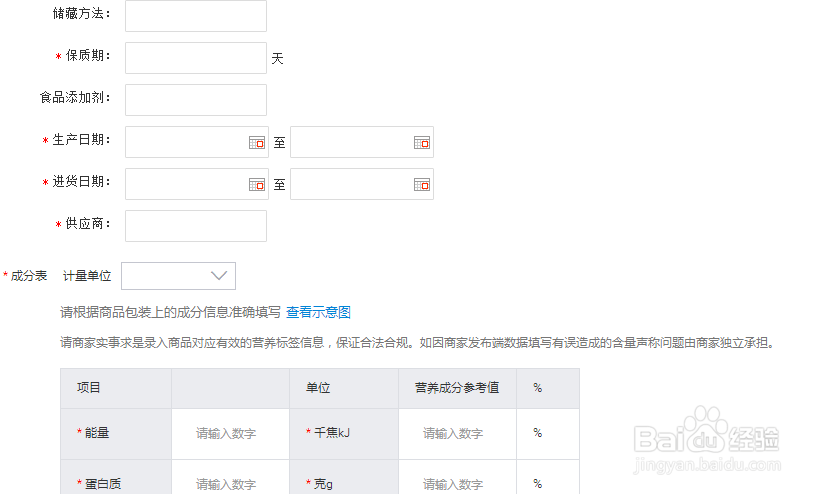The width and height of the screenshot is (826, 494).
Task: Open the 查看示意图 link
Action: pyautogui.click(x=318, y=312)
